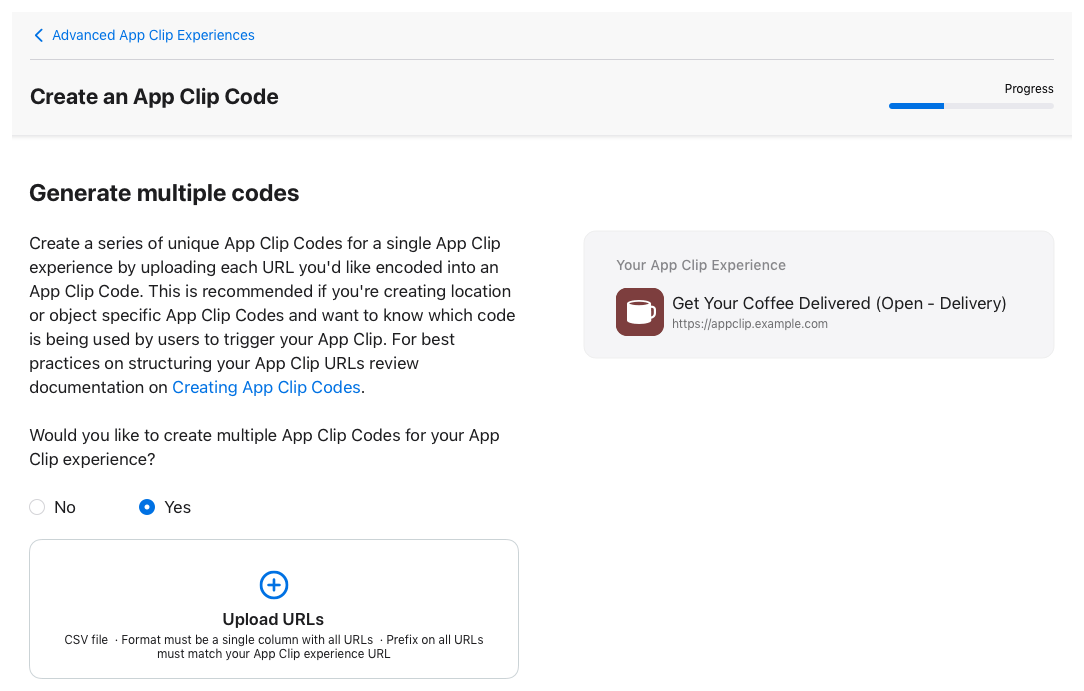Select the Yes radio button
The image size is (1084, 691).
(x=146, y=507)
